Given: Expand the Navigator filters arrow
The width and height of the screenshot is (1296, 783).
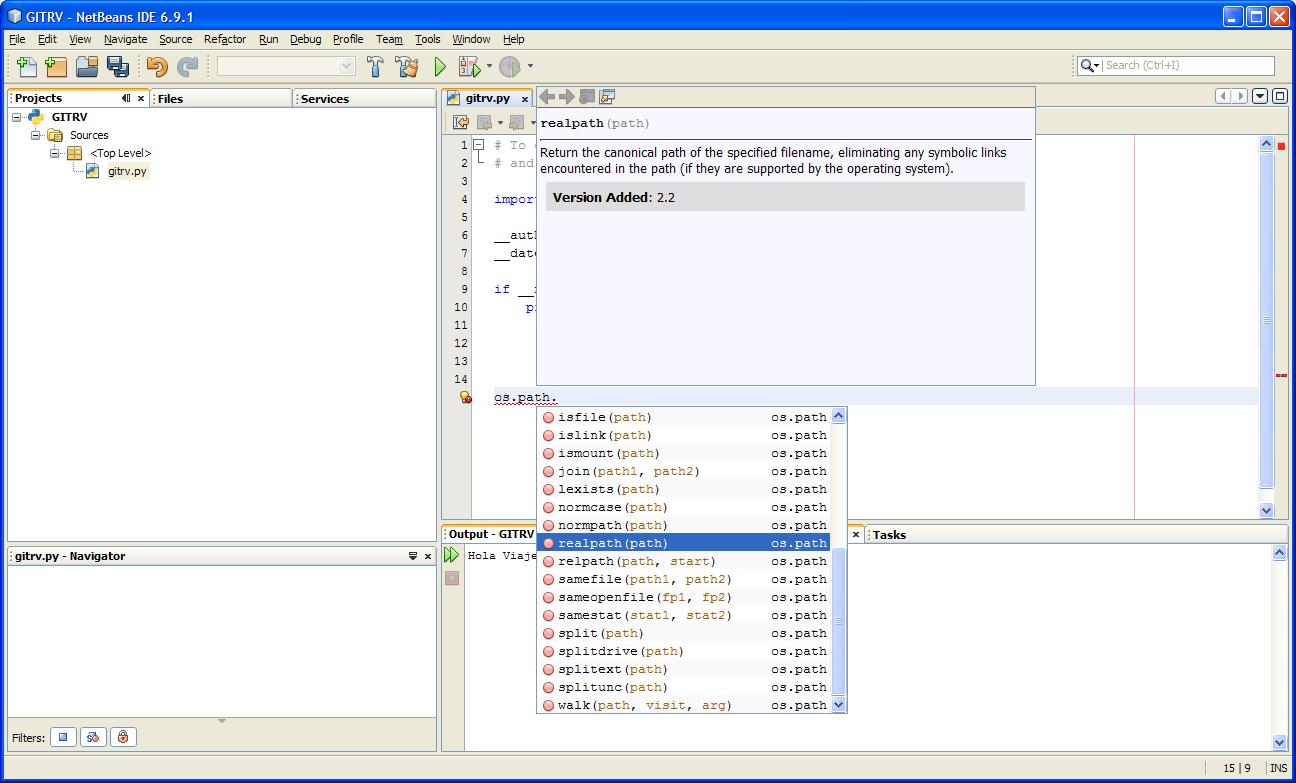Looking at the screenshot, I should pyautogui.click(x=222, y=721).
